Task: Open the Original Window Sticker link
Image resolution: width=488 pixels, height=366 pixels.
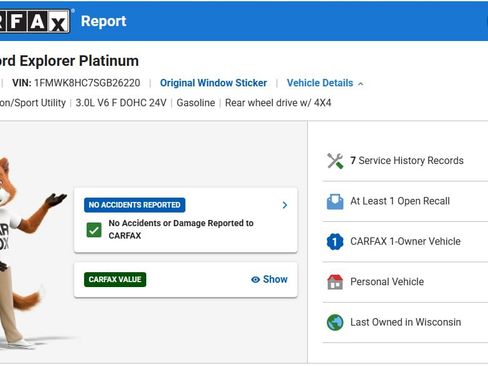Action: (213, 83)
